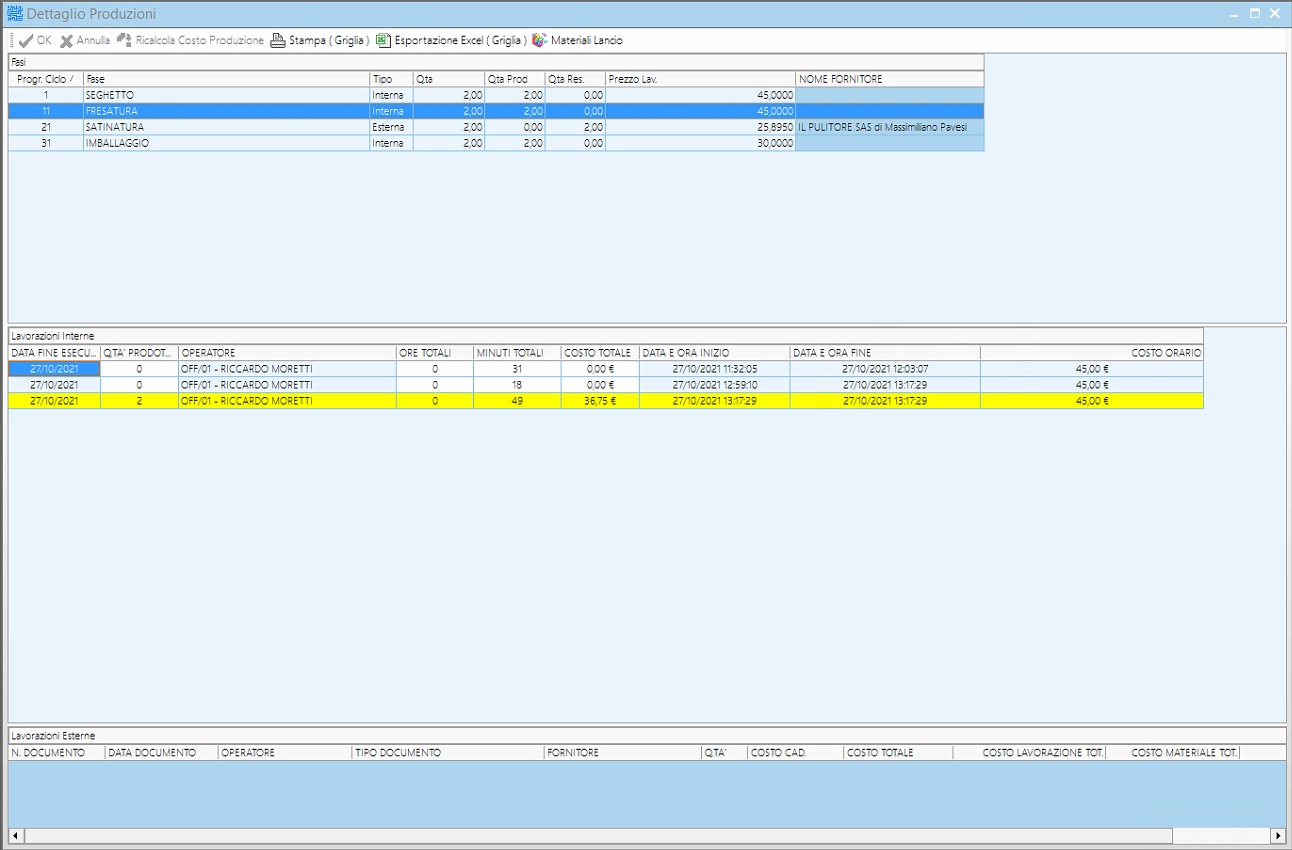The image size is (1292, 850).
Task: Click cost cell 36,75 €
Action: 600,401
